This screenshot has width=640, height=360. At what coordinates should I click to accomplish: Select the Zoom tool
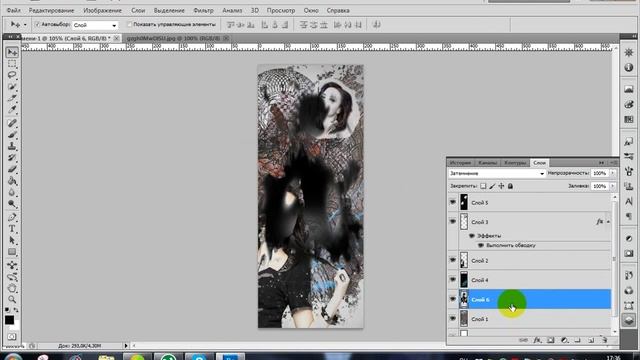click(x=12, y=300)
